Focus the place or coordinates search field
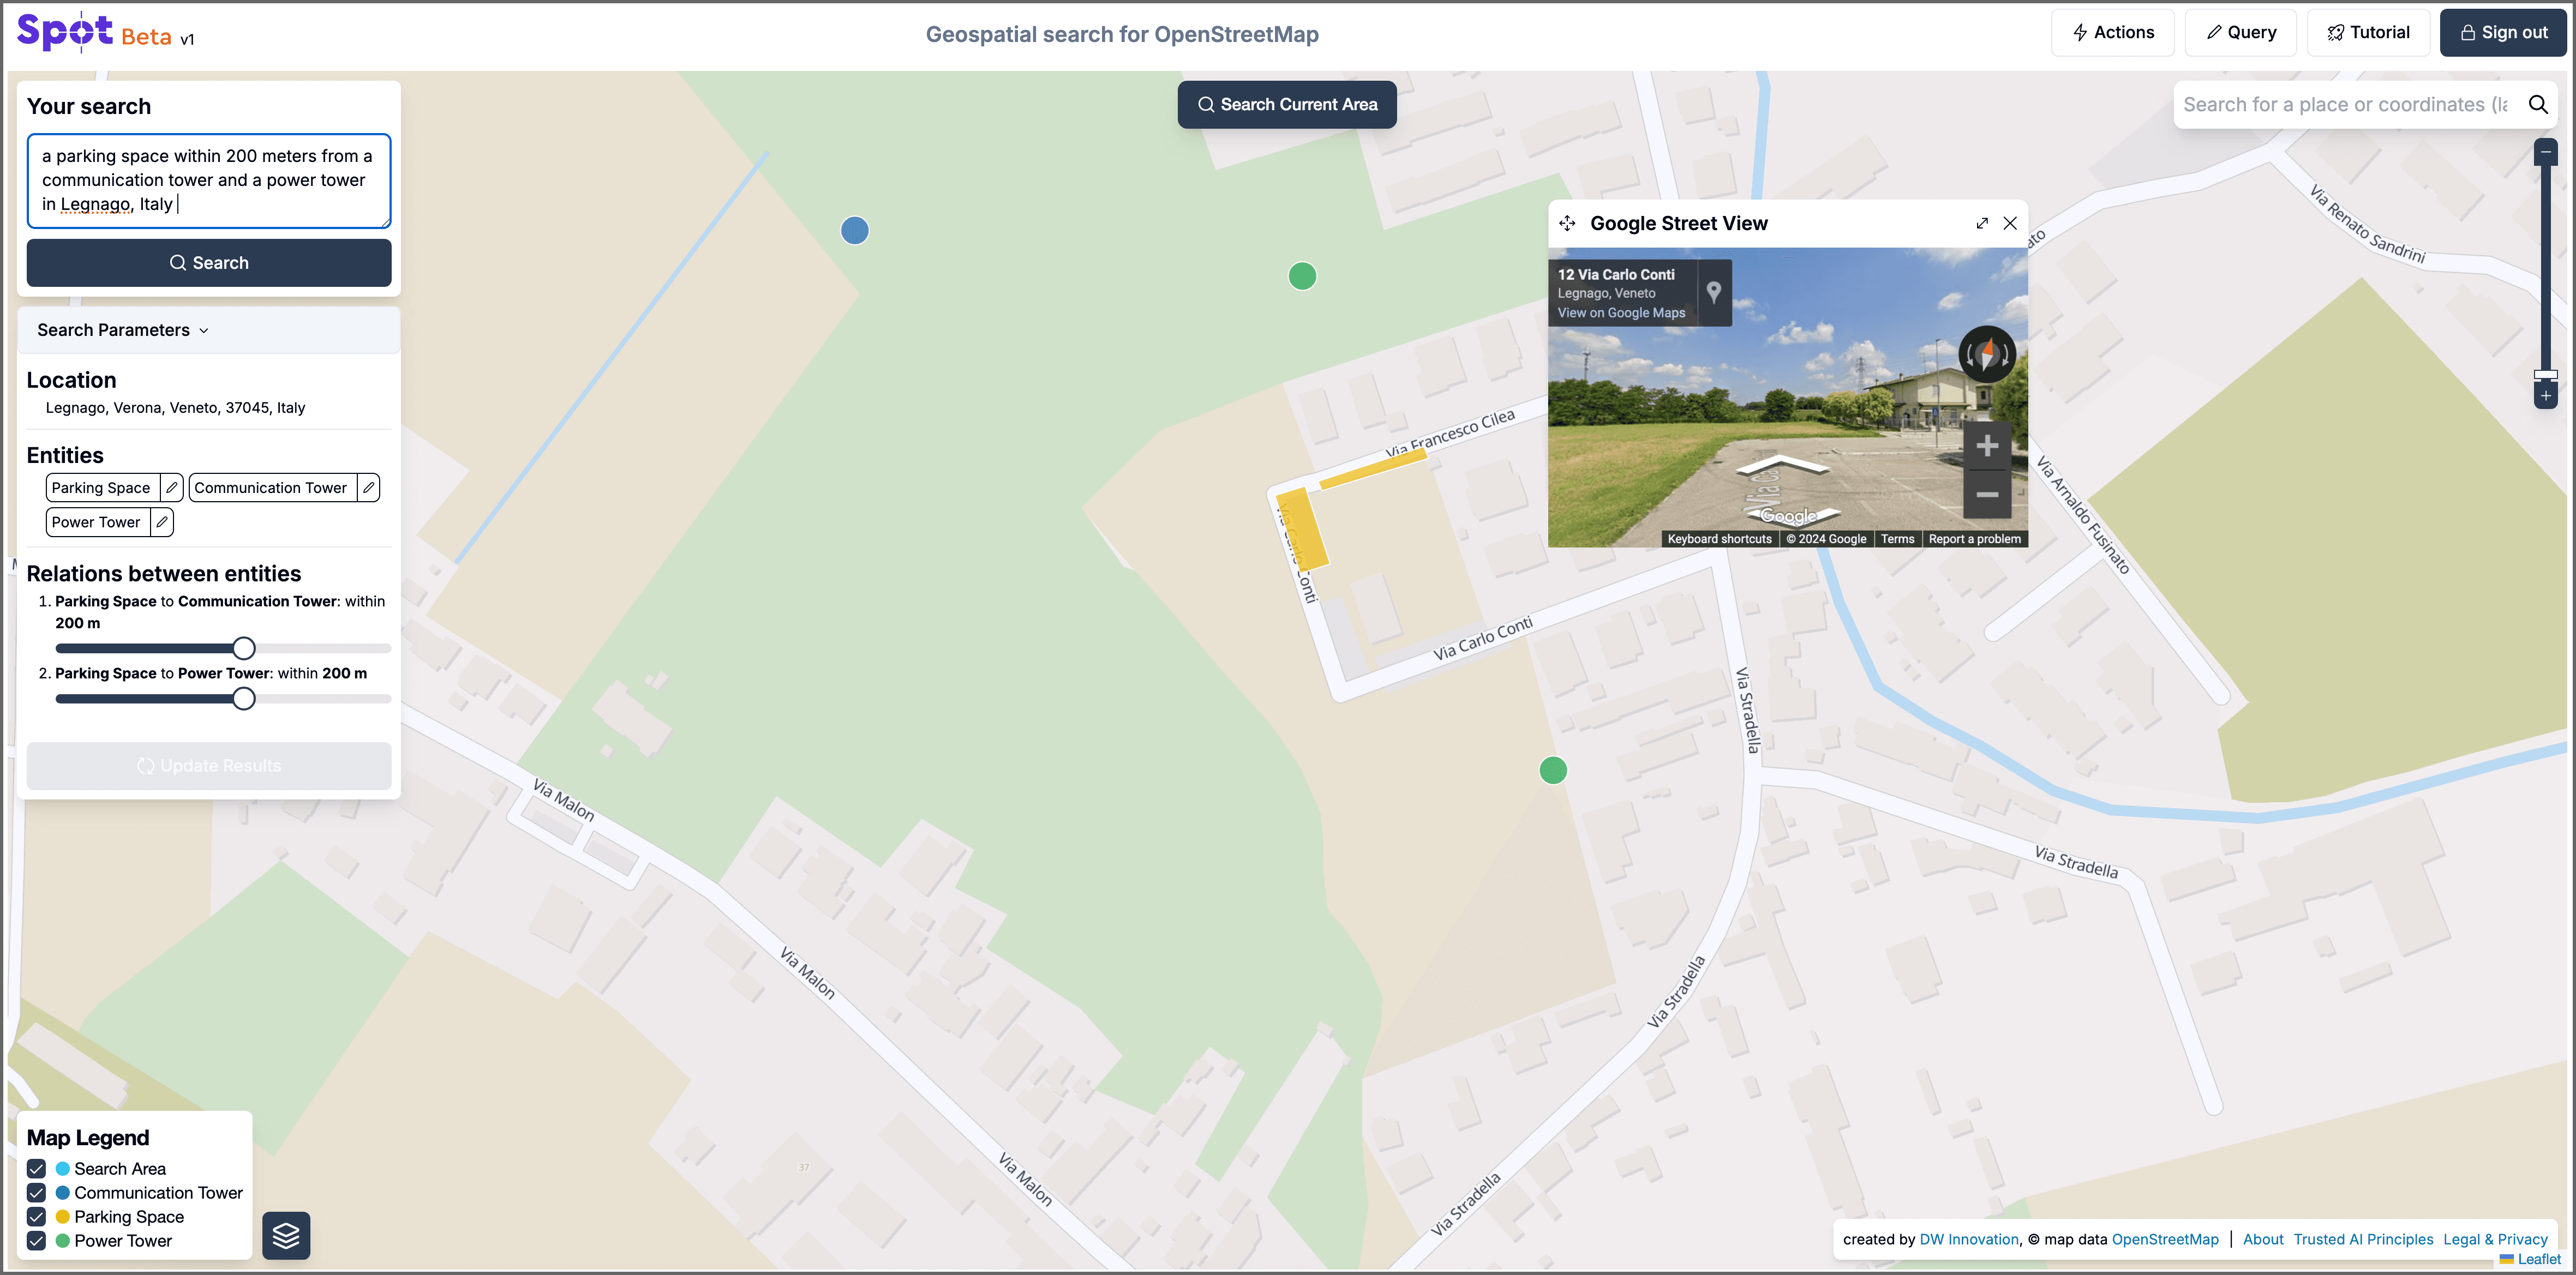The height and width of the screenshot is (1275, 2576). click(2345, 104)
